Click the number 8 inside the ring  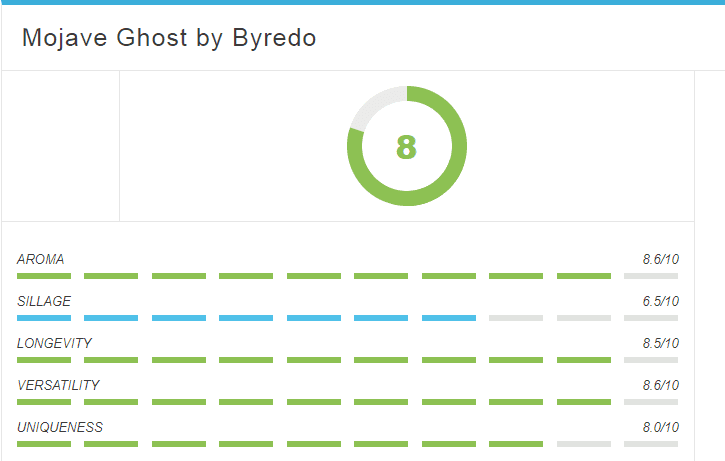pyautogui.click(x=406, y=147)
